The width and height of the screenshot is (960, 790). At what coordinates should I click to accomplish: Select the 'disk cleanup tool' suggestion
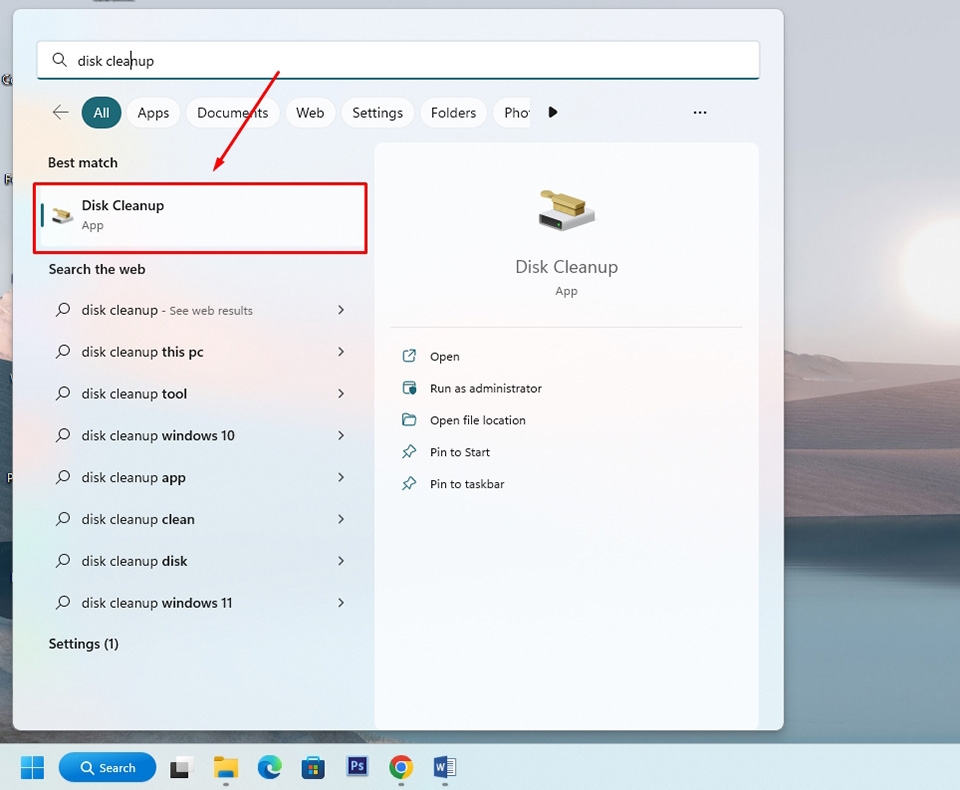click(200, 393)
